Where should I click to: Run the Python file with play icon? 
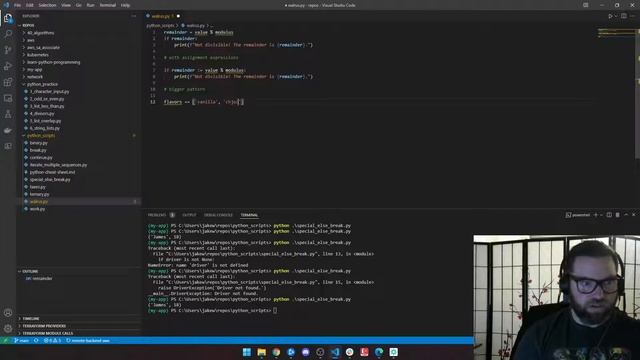(x=611, y=16)
